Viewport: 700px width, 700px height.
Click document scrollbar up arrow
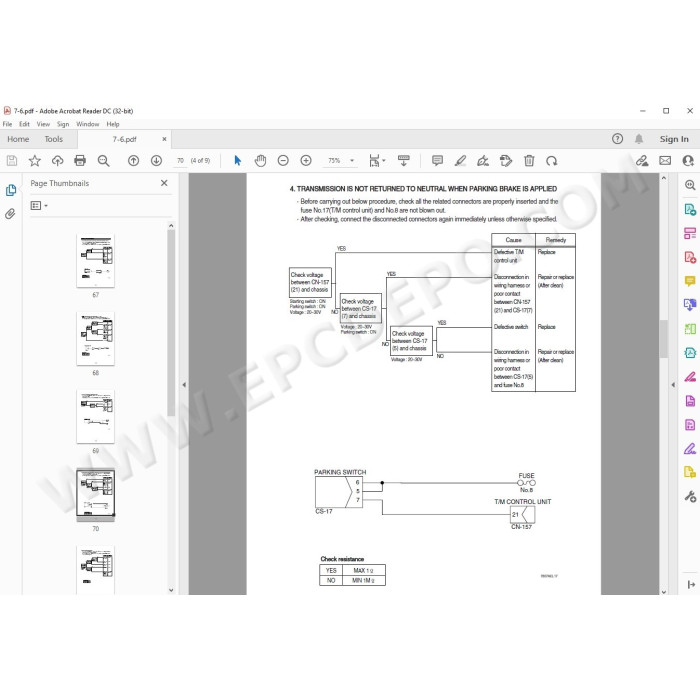[x=664, y=178]
